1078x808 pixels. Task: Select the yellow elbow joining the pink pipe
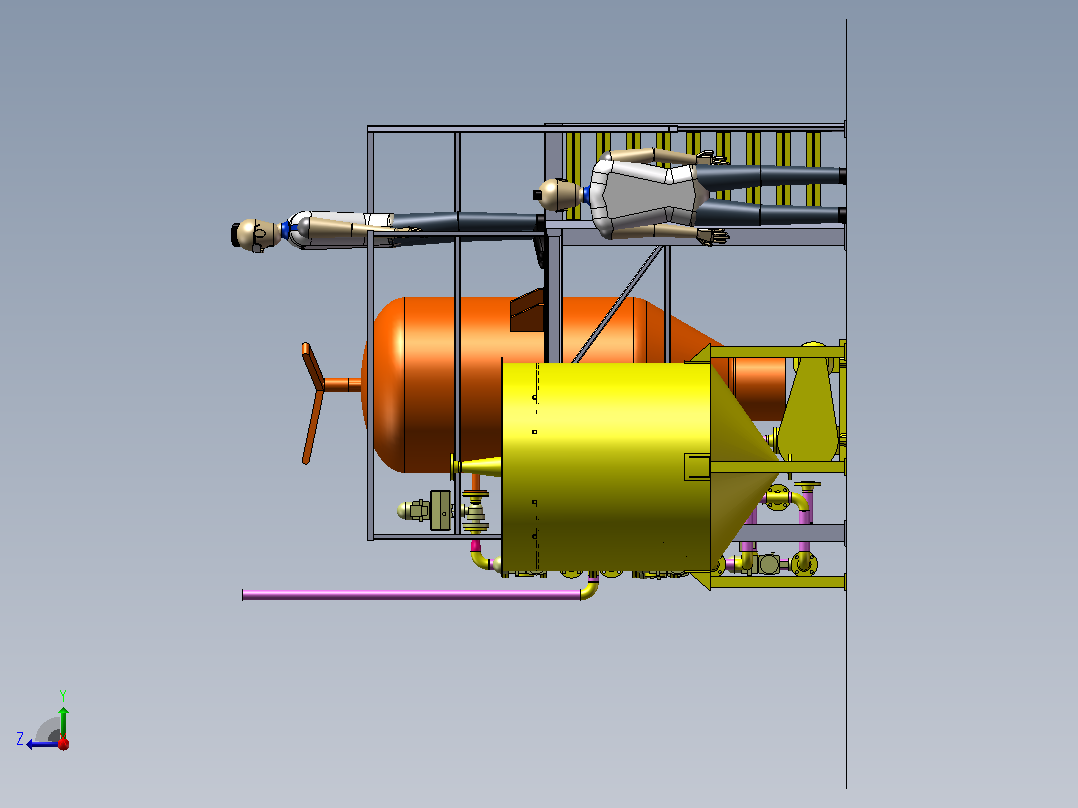(590, 589)
